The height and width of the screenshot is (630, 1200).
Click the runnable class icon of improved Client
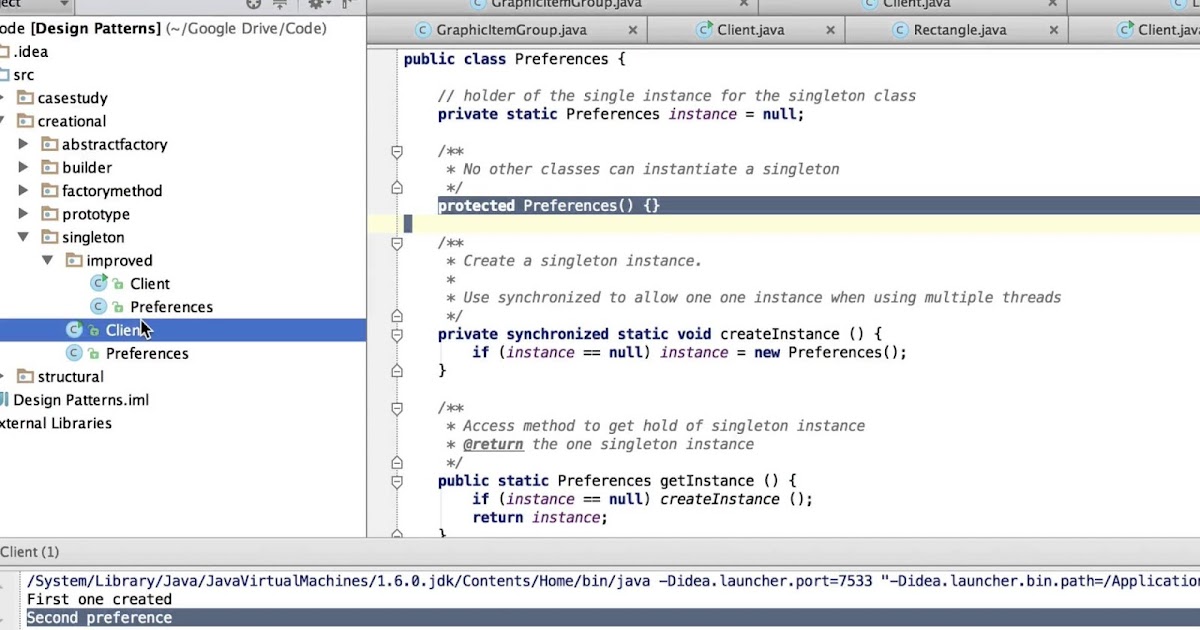tap(98, 283)
